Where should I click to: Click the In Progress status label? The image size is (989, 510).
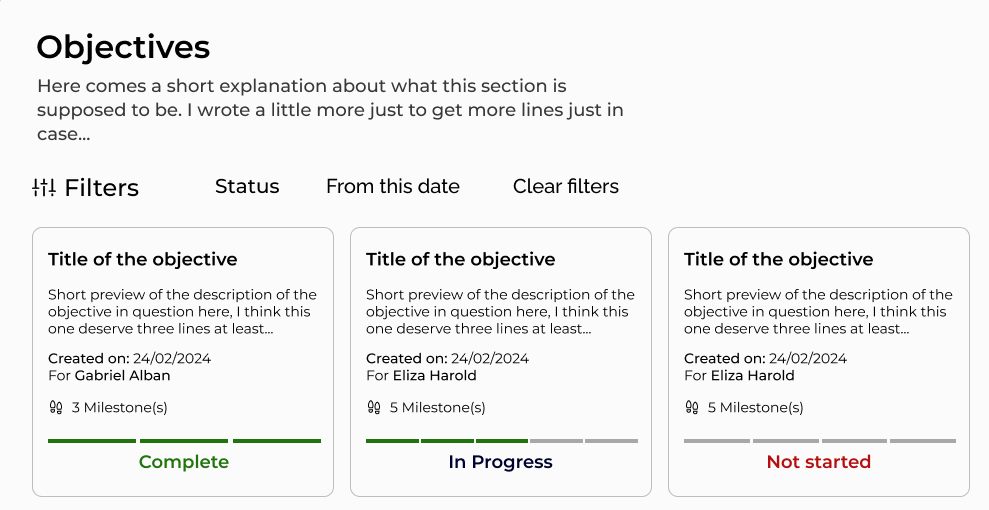pyautogui.click(x=501, y=462)
